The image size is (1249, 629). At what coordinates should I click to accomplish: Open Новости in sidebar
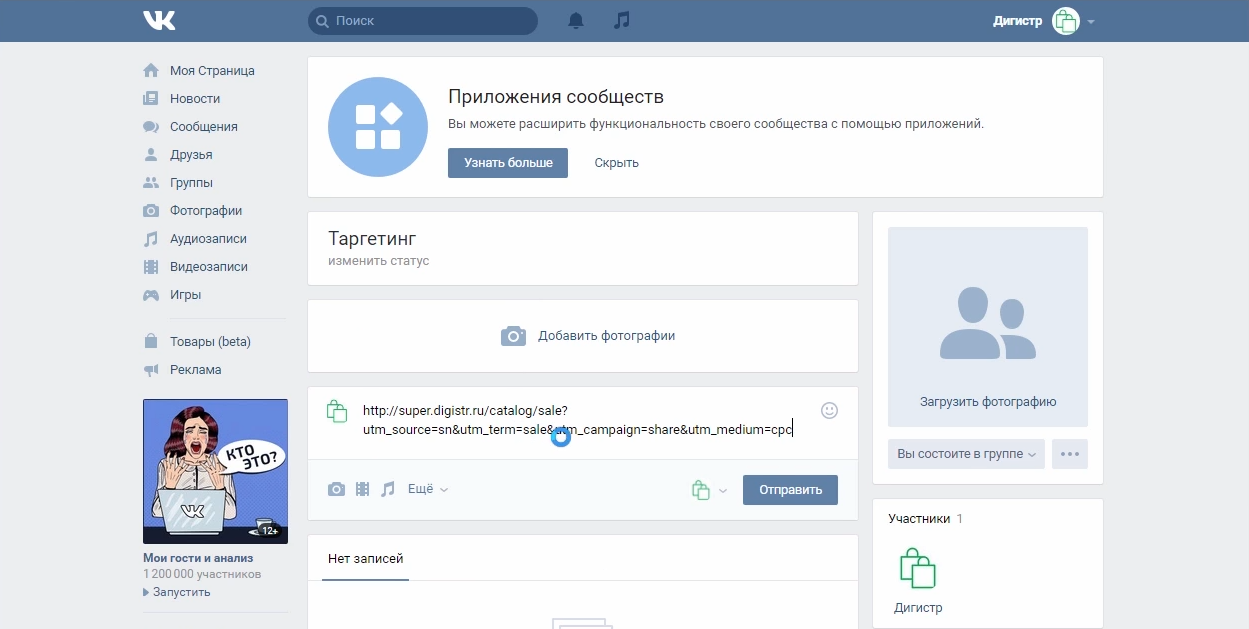coord(195,99)
